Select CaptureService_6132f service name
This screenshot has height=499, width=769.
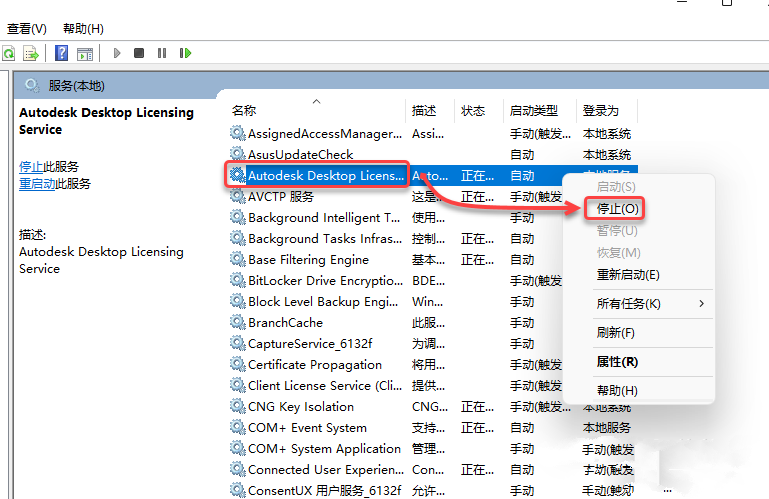click(310, 344)
